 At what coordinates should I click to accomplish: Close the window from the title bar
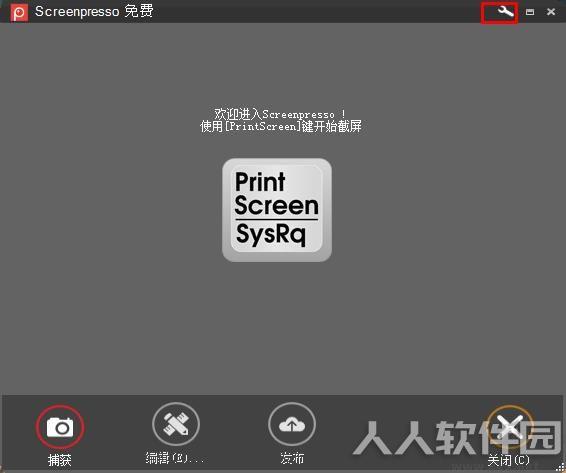[551, 12]
